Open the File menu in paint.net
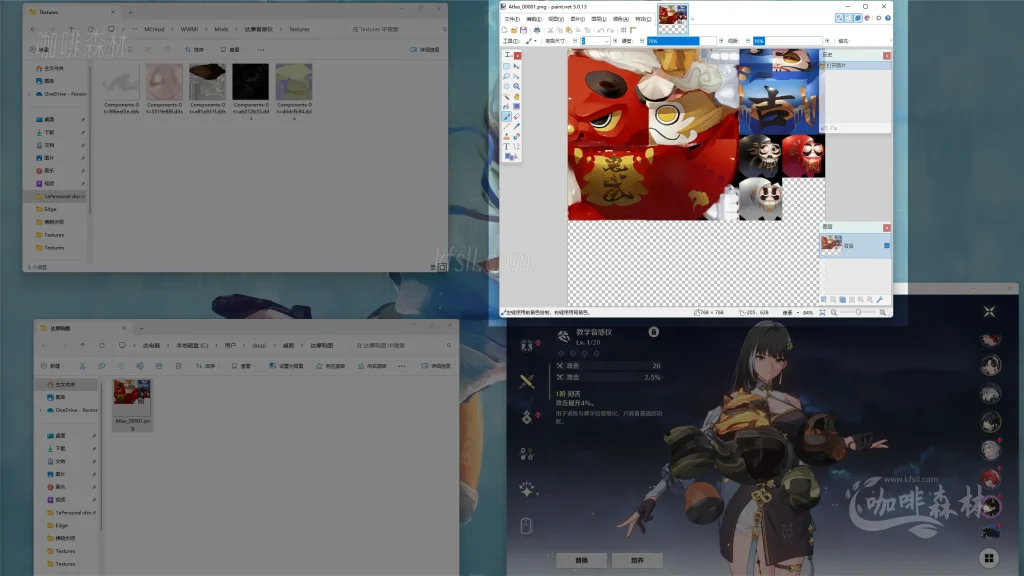Screen dimensions: 1024x576 pyautogui.click(x=511, y=19)
